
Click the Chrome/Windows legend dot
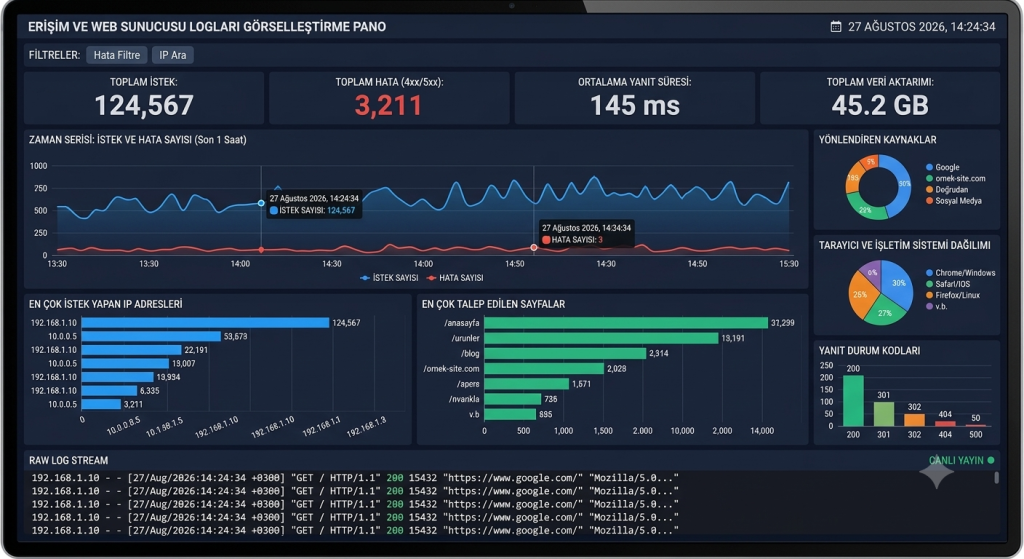[x=929, y=273]
